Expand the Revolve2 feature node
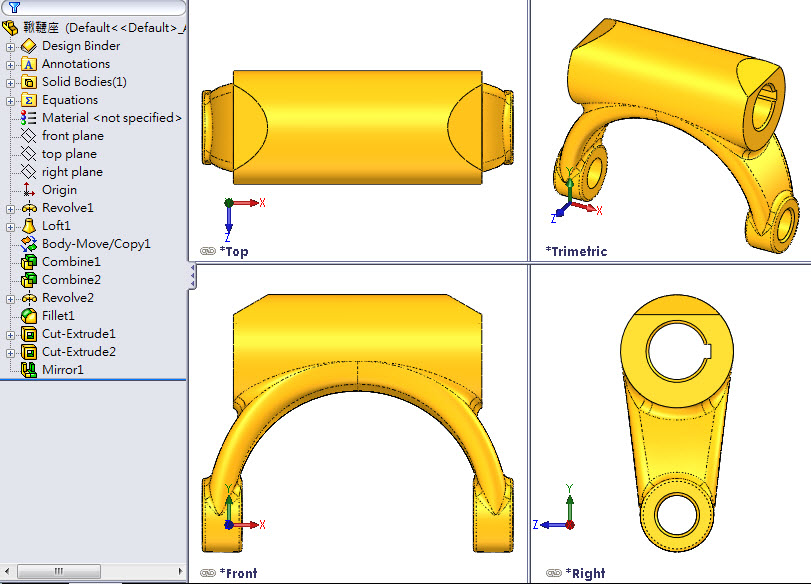 10,299
